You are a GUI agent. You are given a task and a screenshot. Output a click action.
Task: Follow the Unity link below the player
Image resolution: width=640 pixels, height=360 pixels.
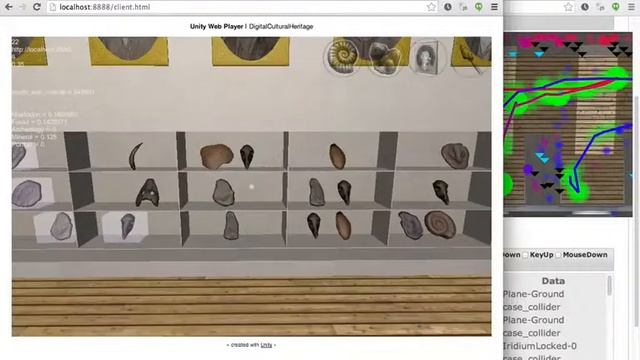(266, 345)
